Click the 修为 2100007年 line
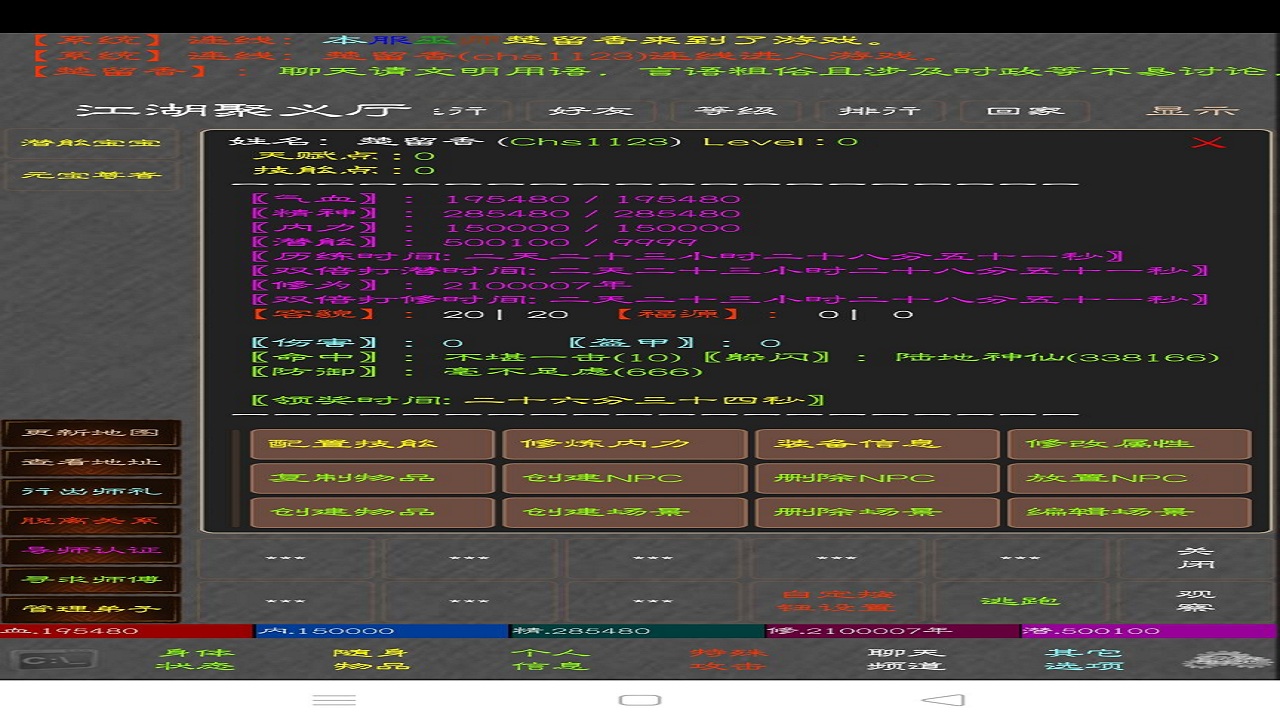 click(441, 285)
